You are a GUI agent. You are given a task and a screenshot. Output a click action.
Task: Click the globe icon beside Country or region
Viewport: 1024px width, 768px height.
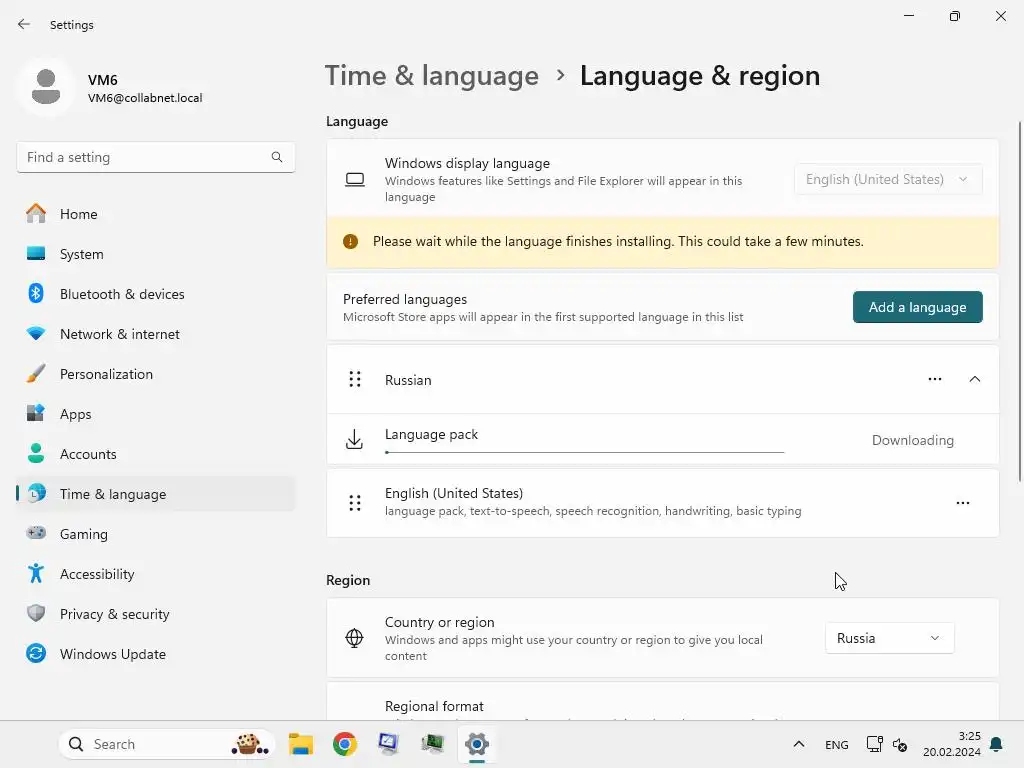point(354,638)
